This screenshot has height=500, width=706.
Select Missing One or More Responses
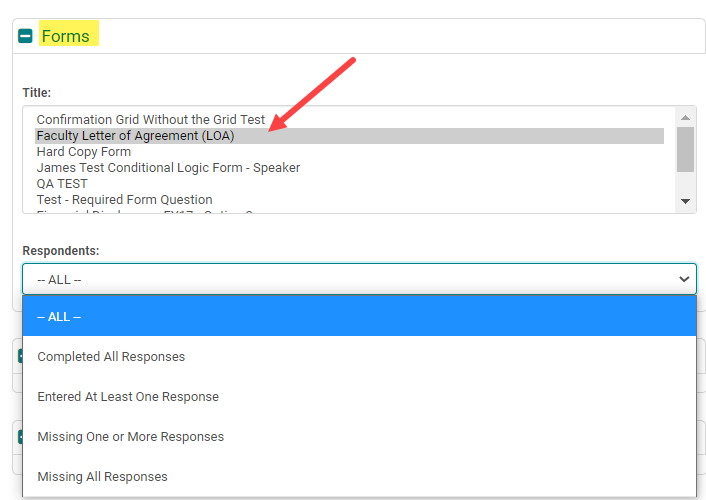pos(130,437)
